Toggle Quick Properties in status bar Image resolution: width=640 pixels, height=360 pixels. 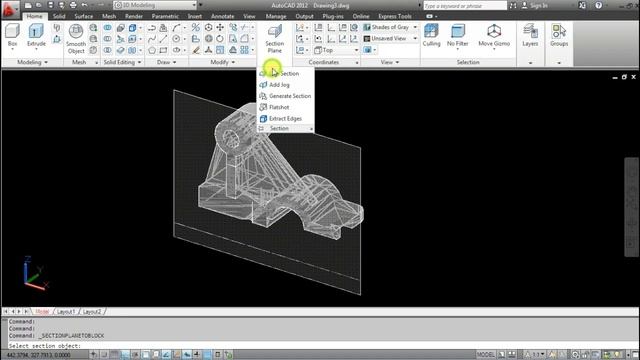click(218, 354)
